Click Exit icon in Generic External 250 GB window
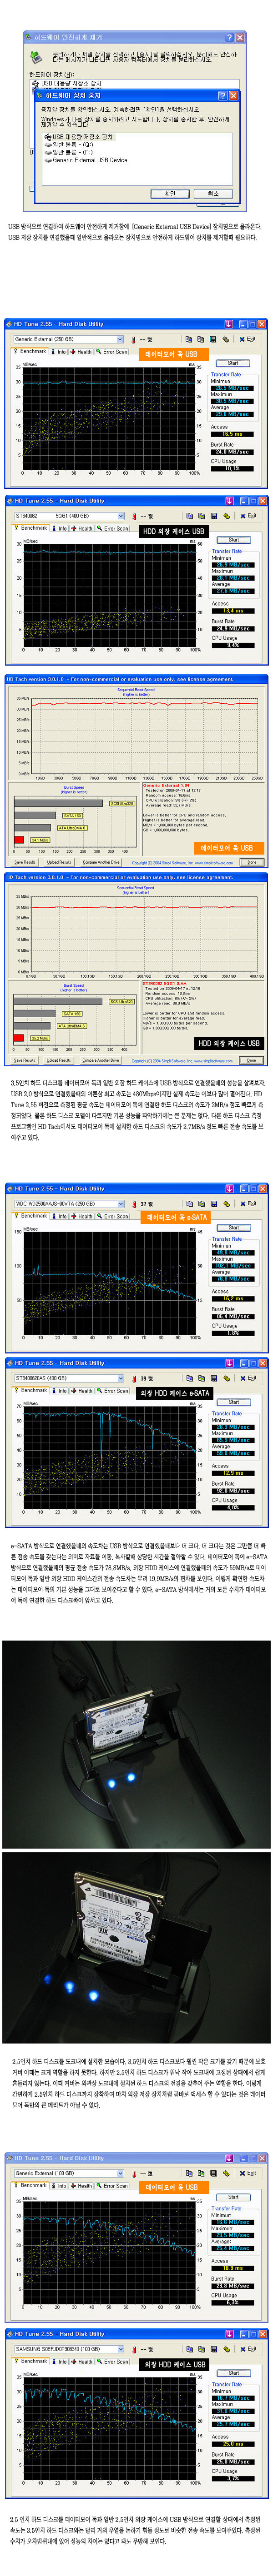The height and width of the screenshot is (2576, 273). click(248, 339)
